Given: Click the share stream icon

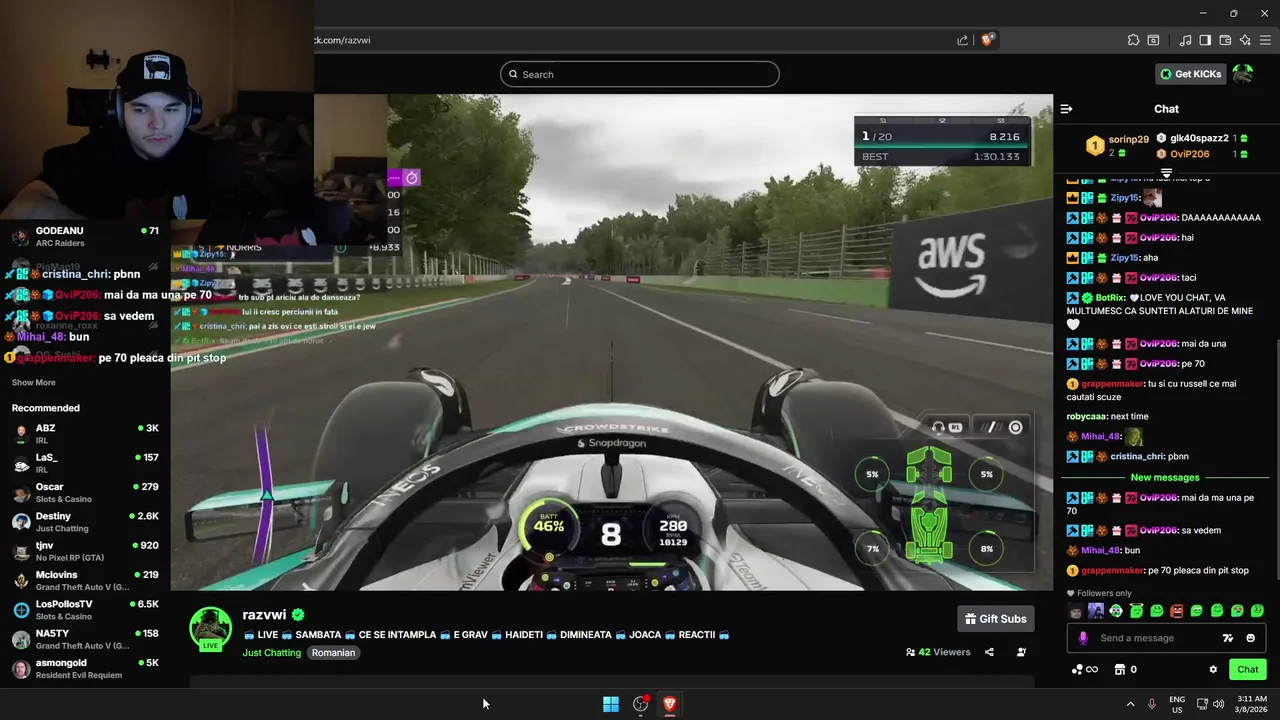Looking at the screenshot, I should coord(989,652).
